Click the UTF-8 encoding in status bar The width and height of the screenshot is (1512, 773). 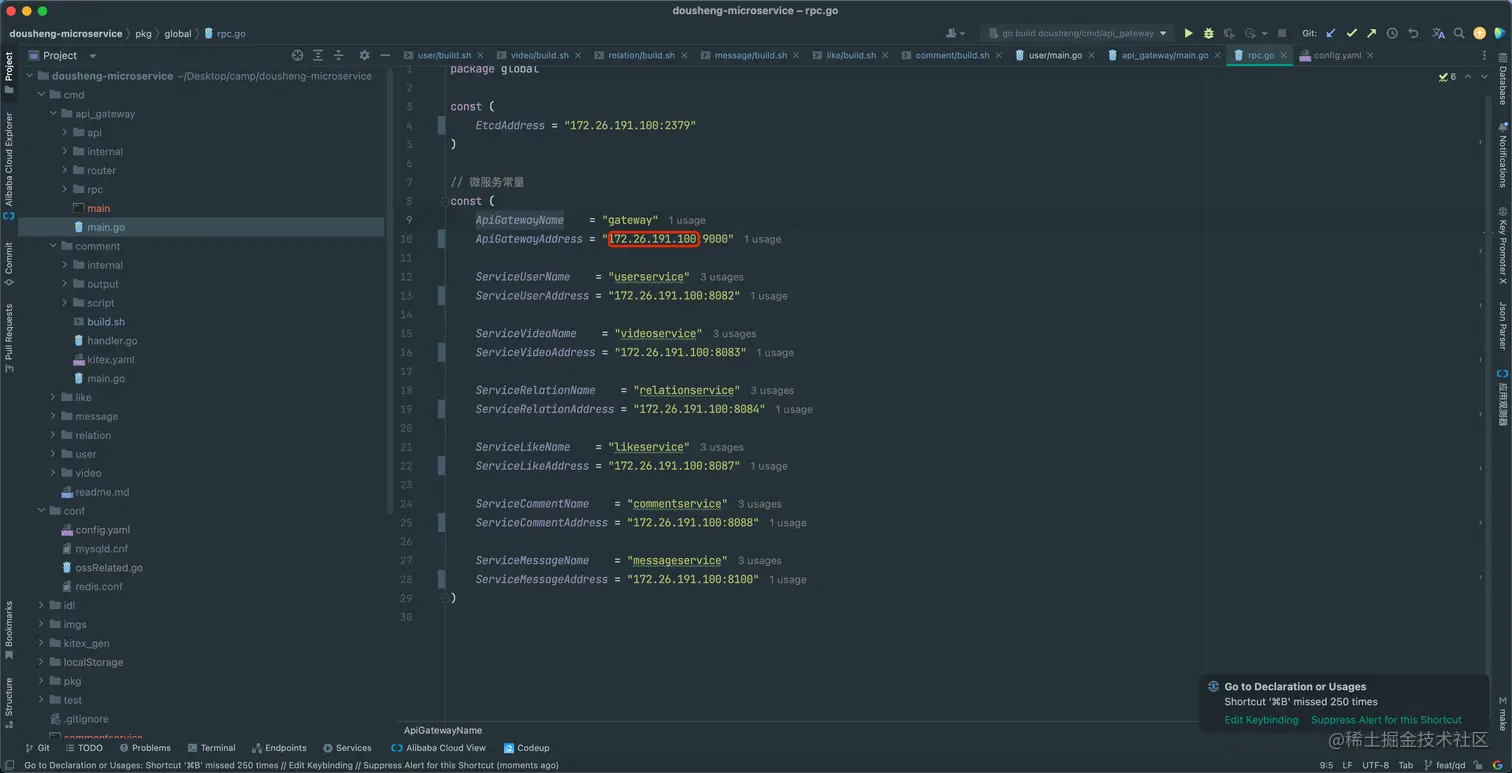pyautogui.click(x=1375, y=765)
